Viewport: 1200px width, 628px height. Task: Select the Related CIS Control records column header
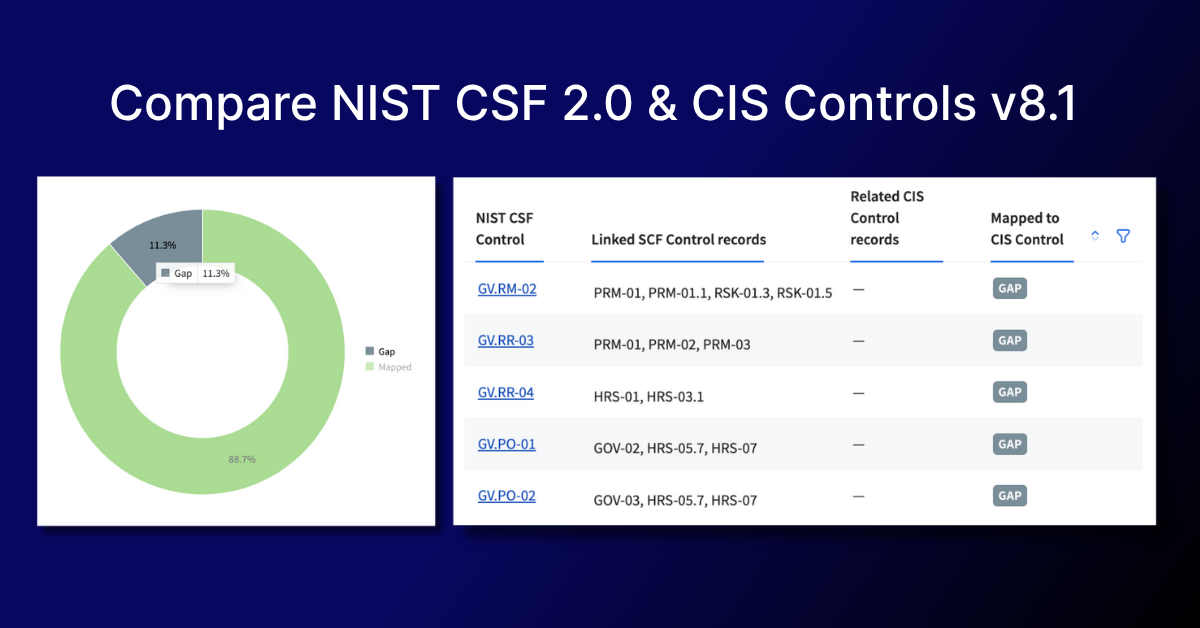point(887,218)
